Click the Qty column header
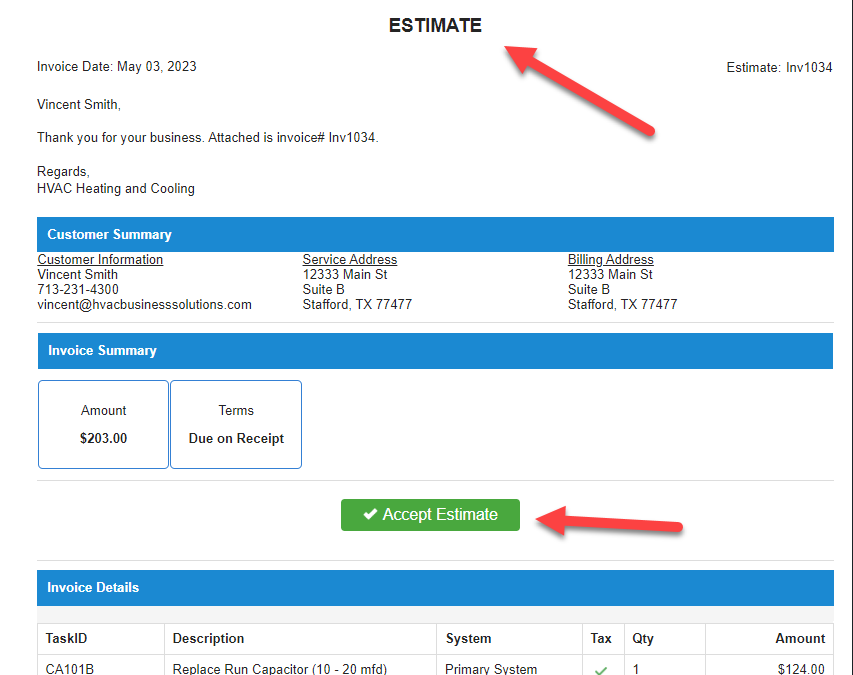The height and width of the screenshot is (675, 853). point(641,638)
